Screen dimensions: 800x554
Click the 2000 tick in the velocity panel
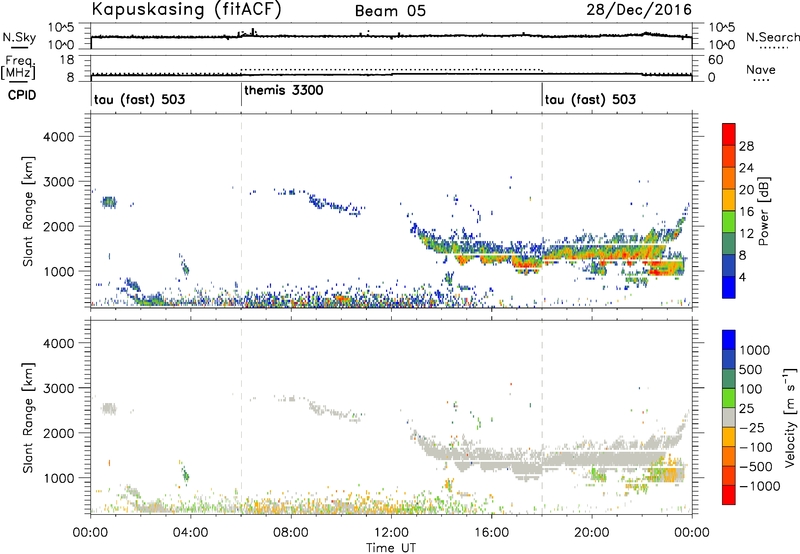58,433
